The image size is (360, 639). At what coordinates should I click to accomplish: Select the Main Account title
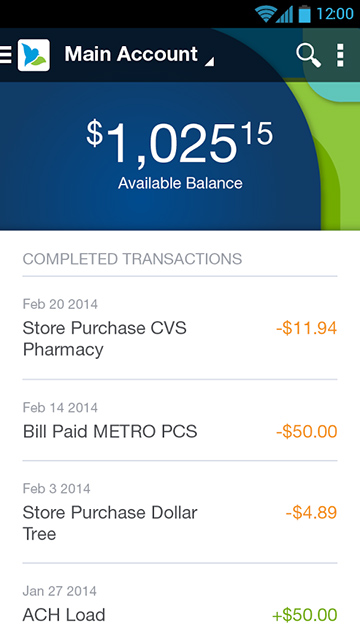[x=131, y=54]
